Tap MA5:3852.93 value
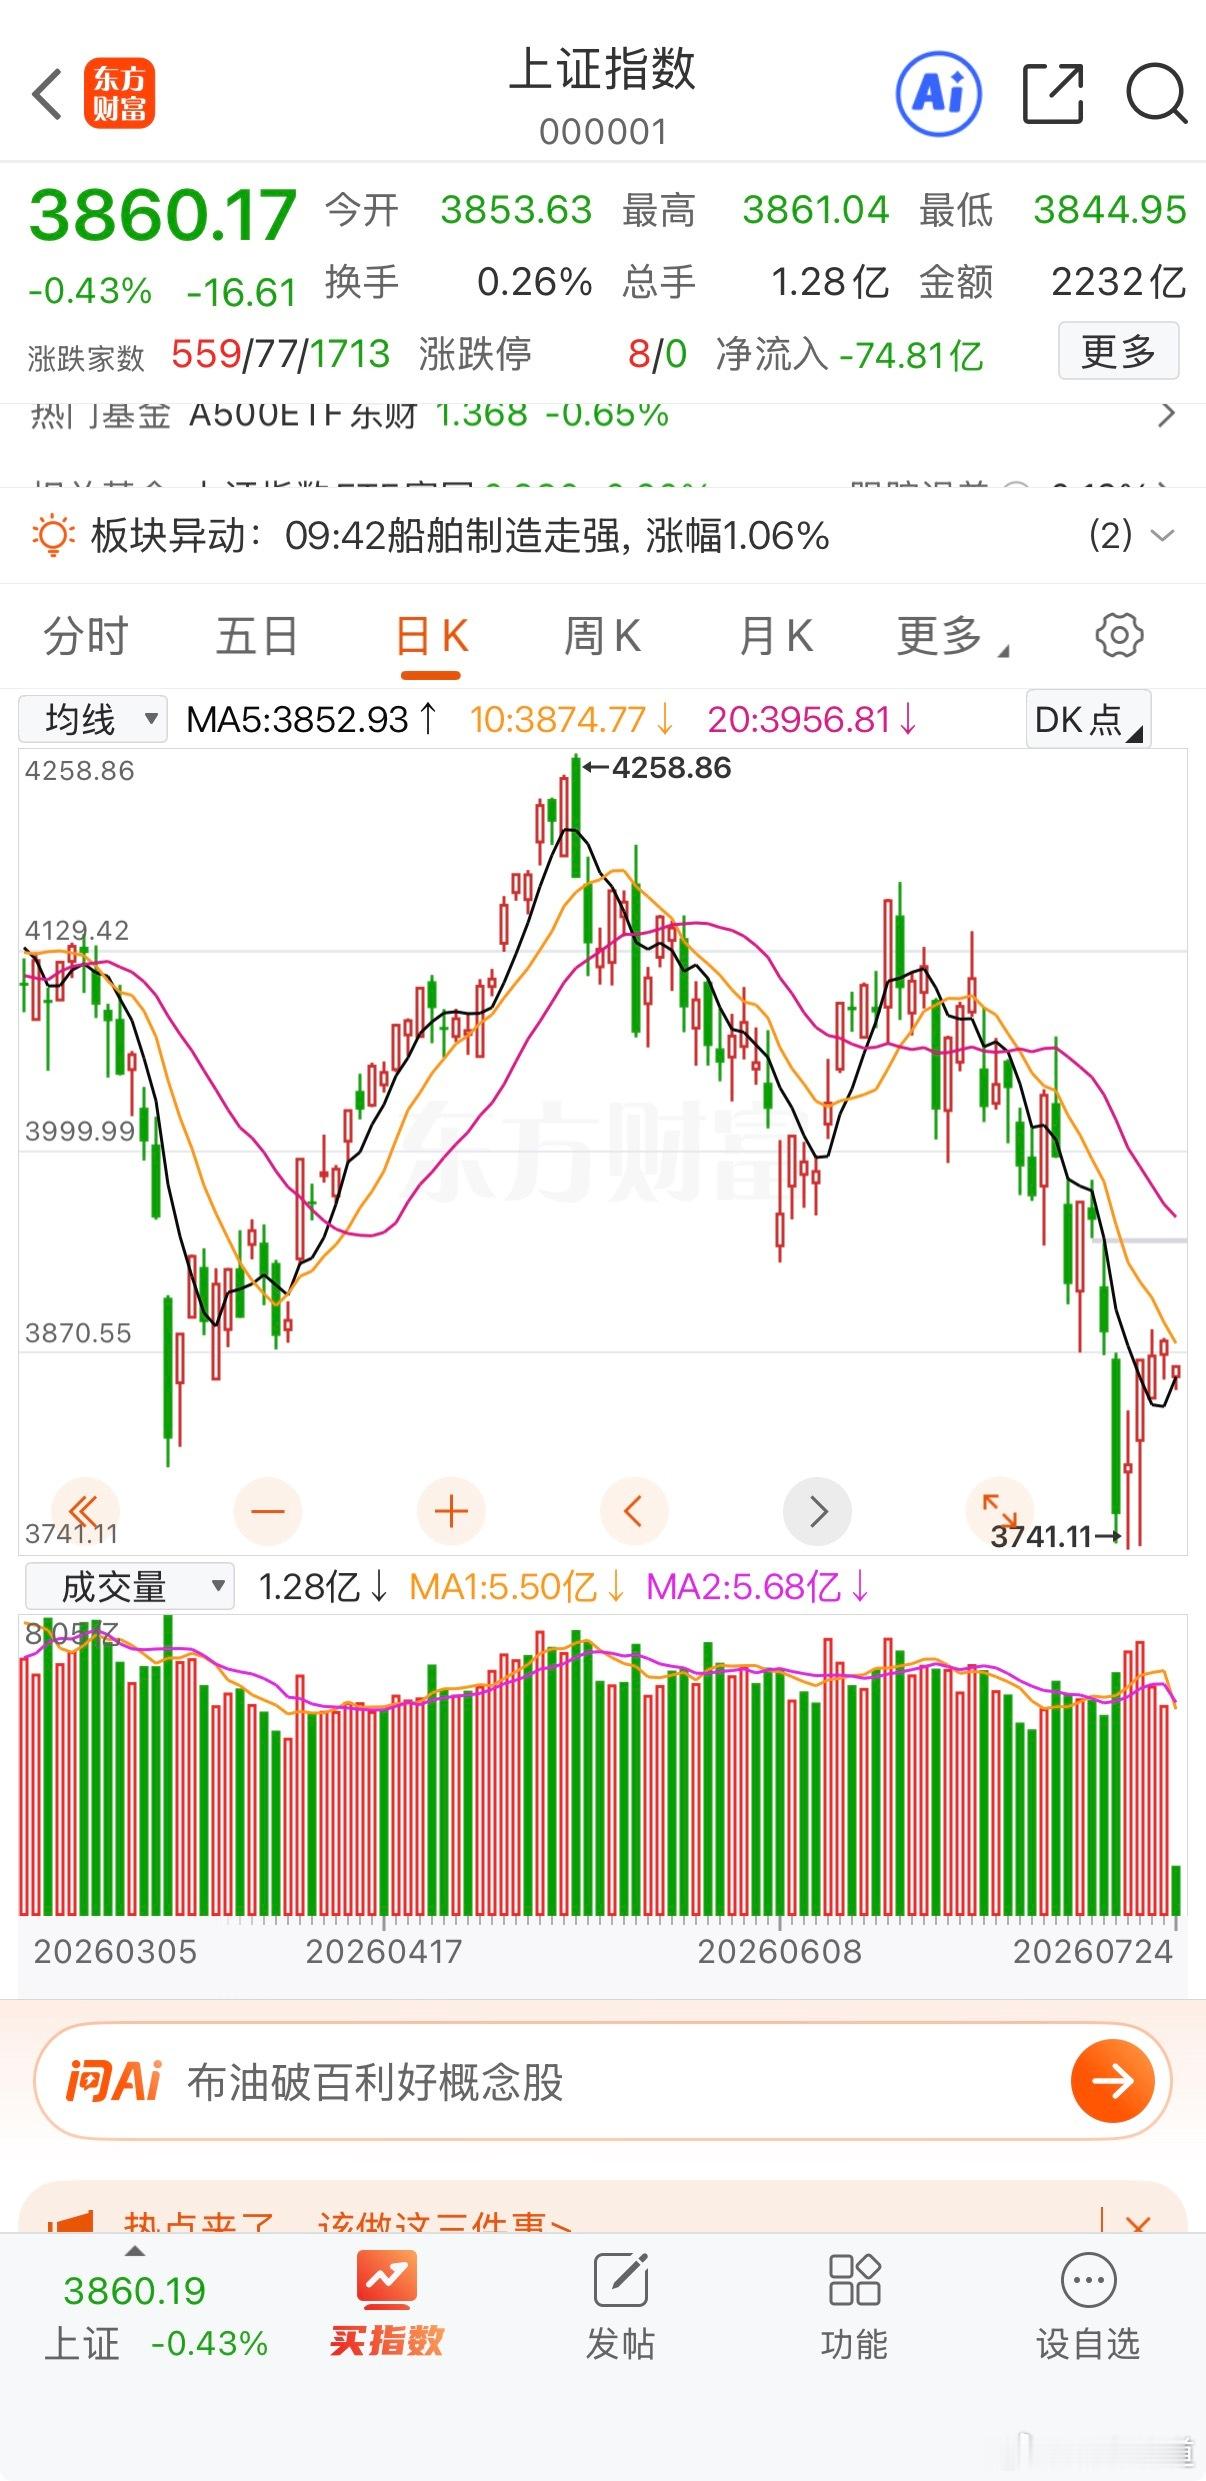Image resolution: width=1206 pixels, height=2481 pixels. pyautogui.click(x=312, y=719)
